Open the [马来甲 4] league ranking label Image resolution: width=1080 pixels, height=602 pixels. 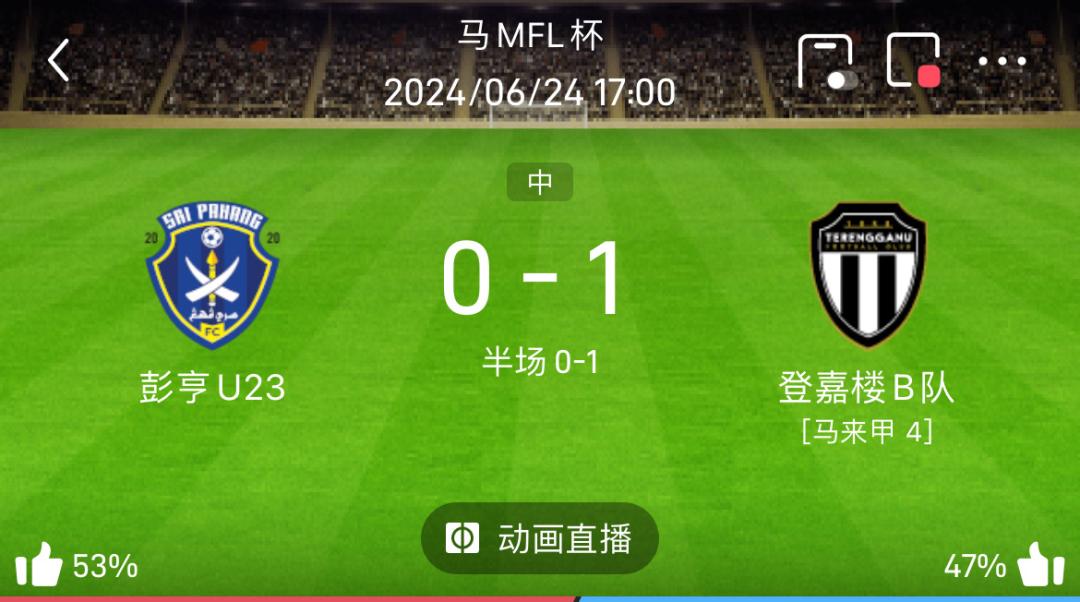tap(867, 432)
